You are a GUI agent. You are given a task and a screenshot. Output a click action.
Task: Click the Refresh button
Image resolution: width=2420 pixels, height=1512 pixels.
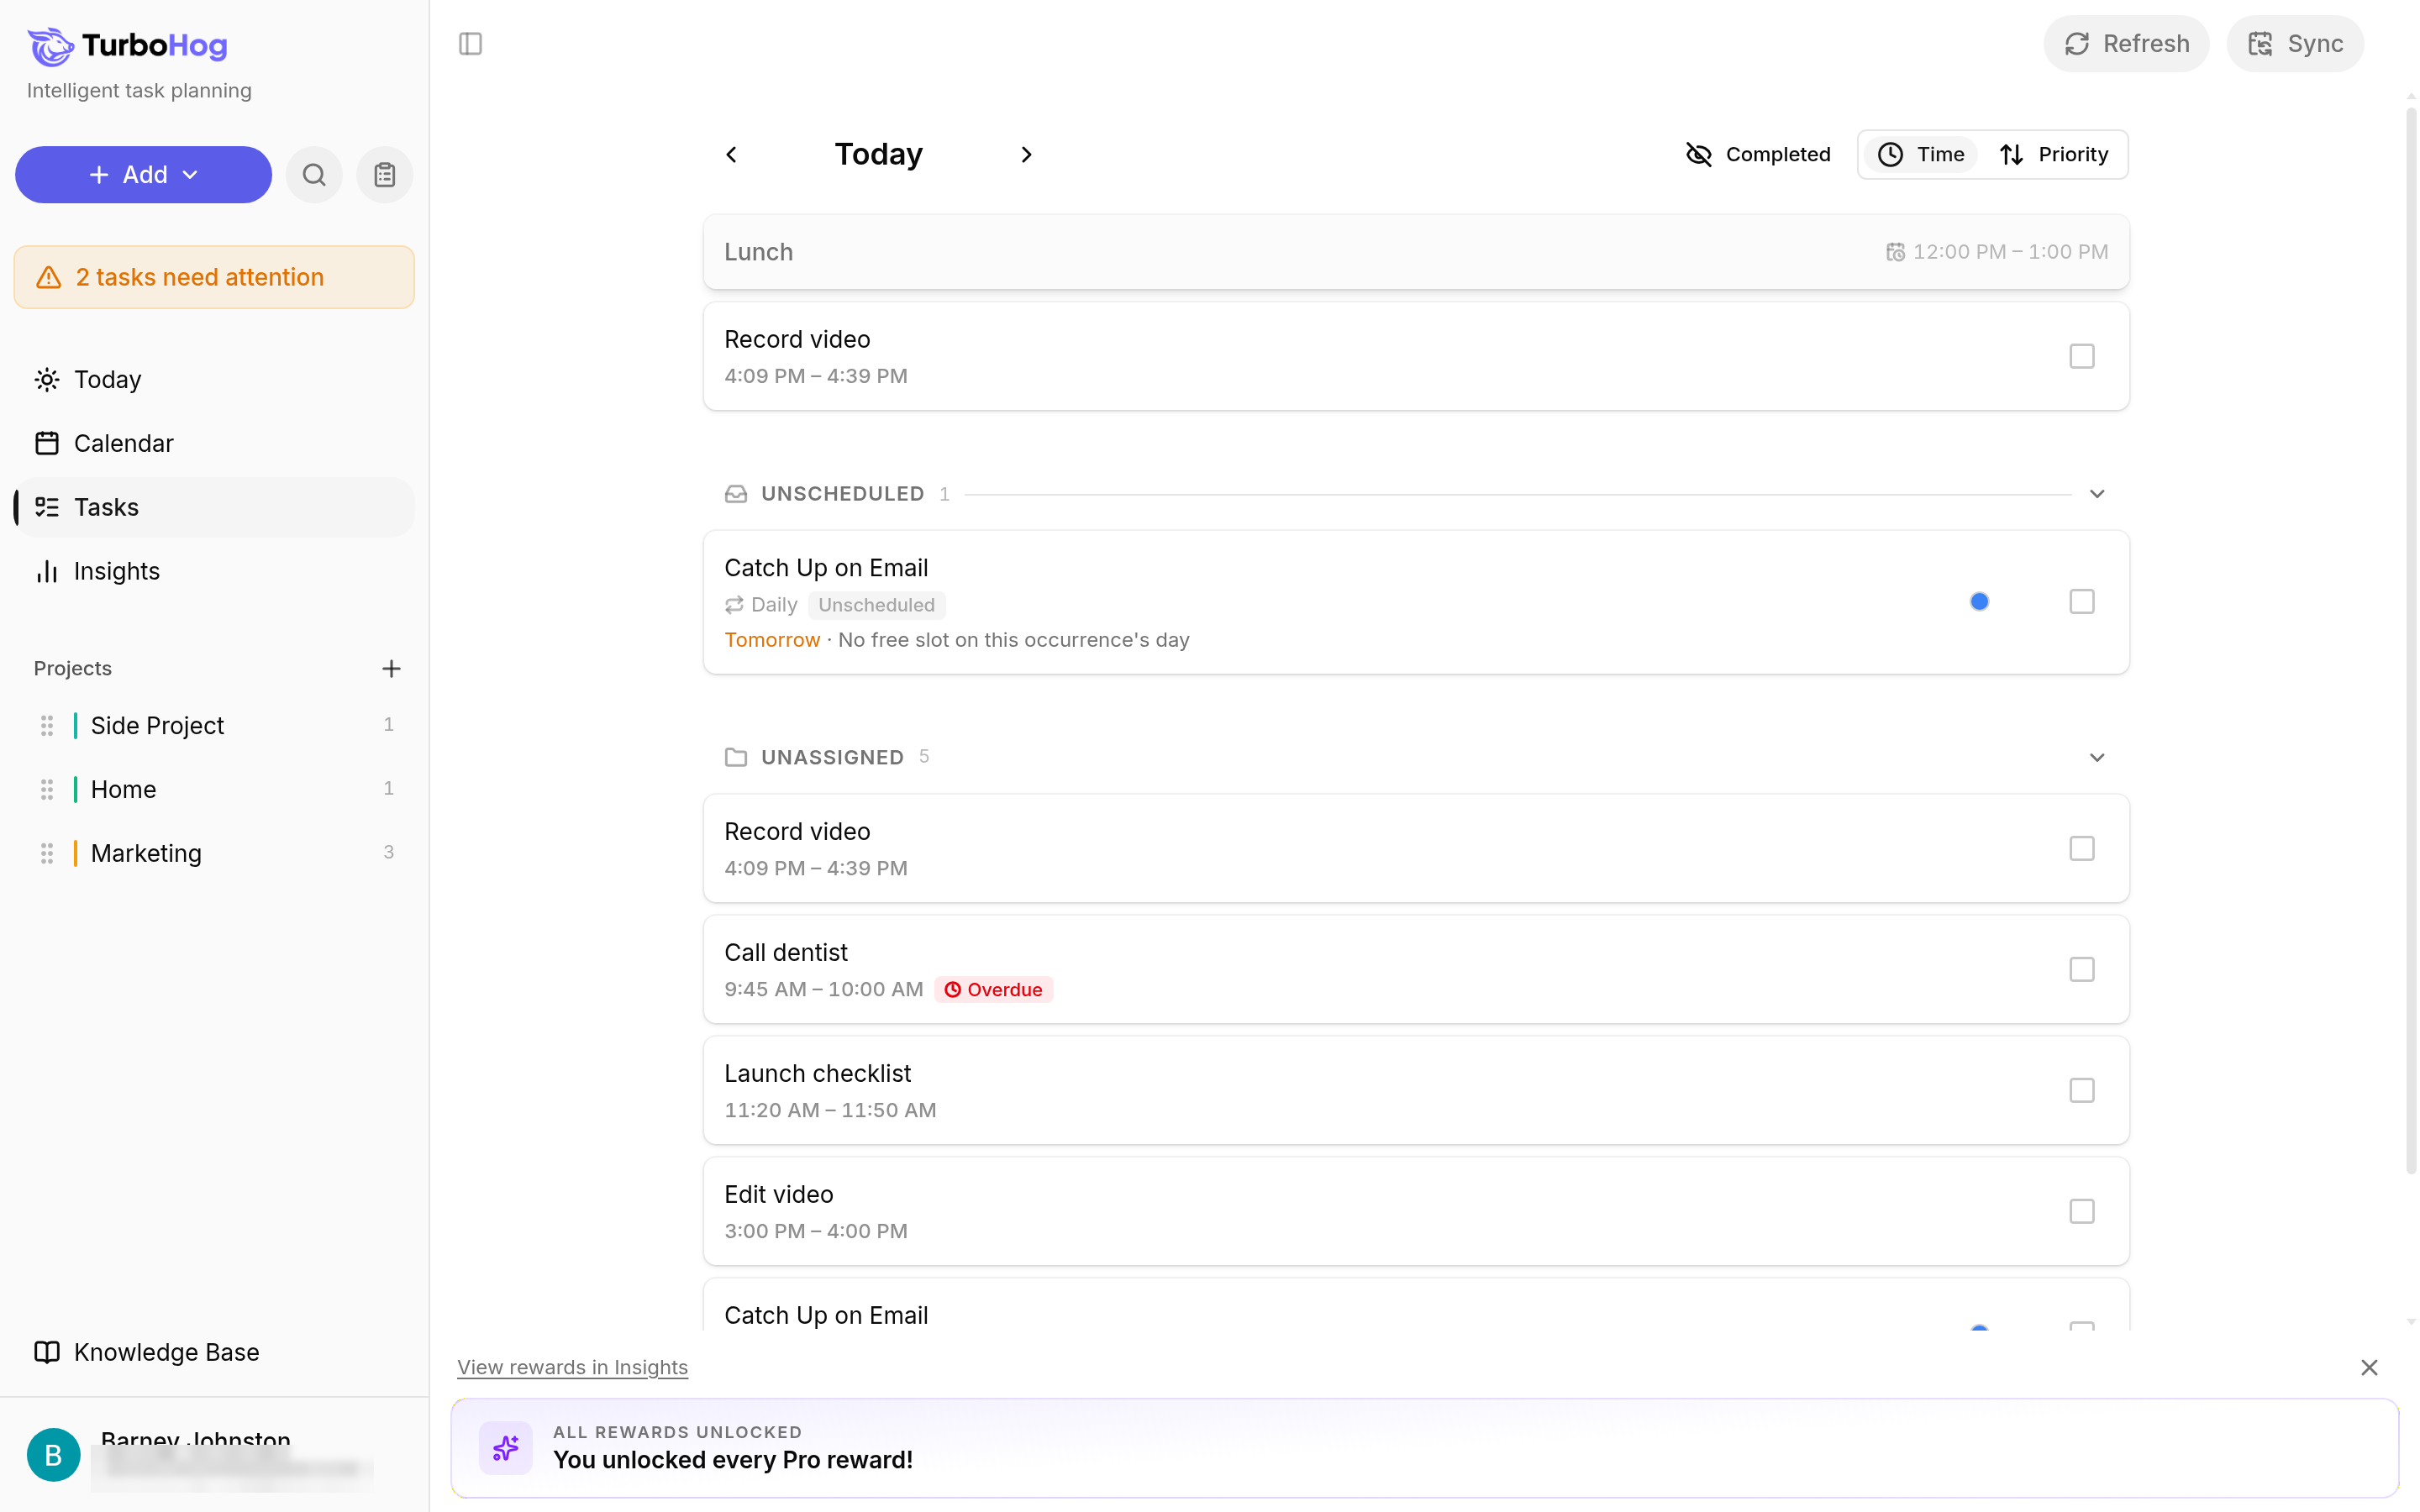[2126, 44]
